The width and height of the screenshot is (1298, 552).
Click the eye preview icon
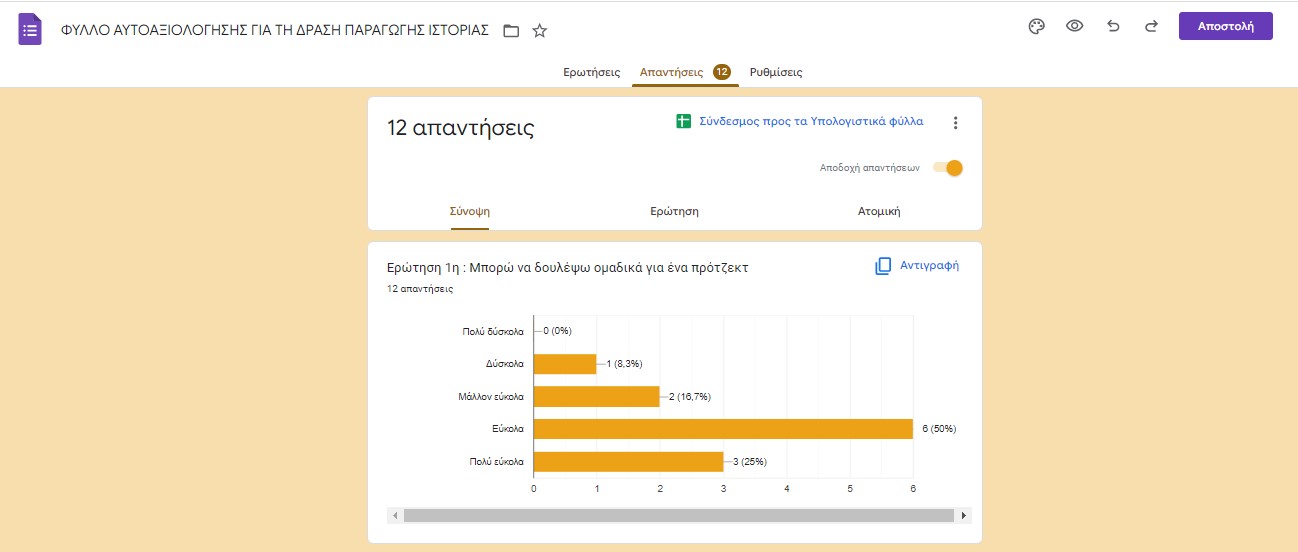[1075, 27]
